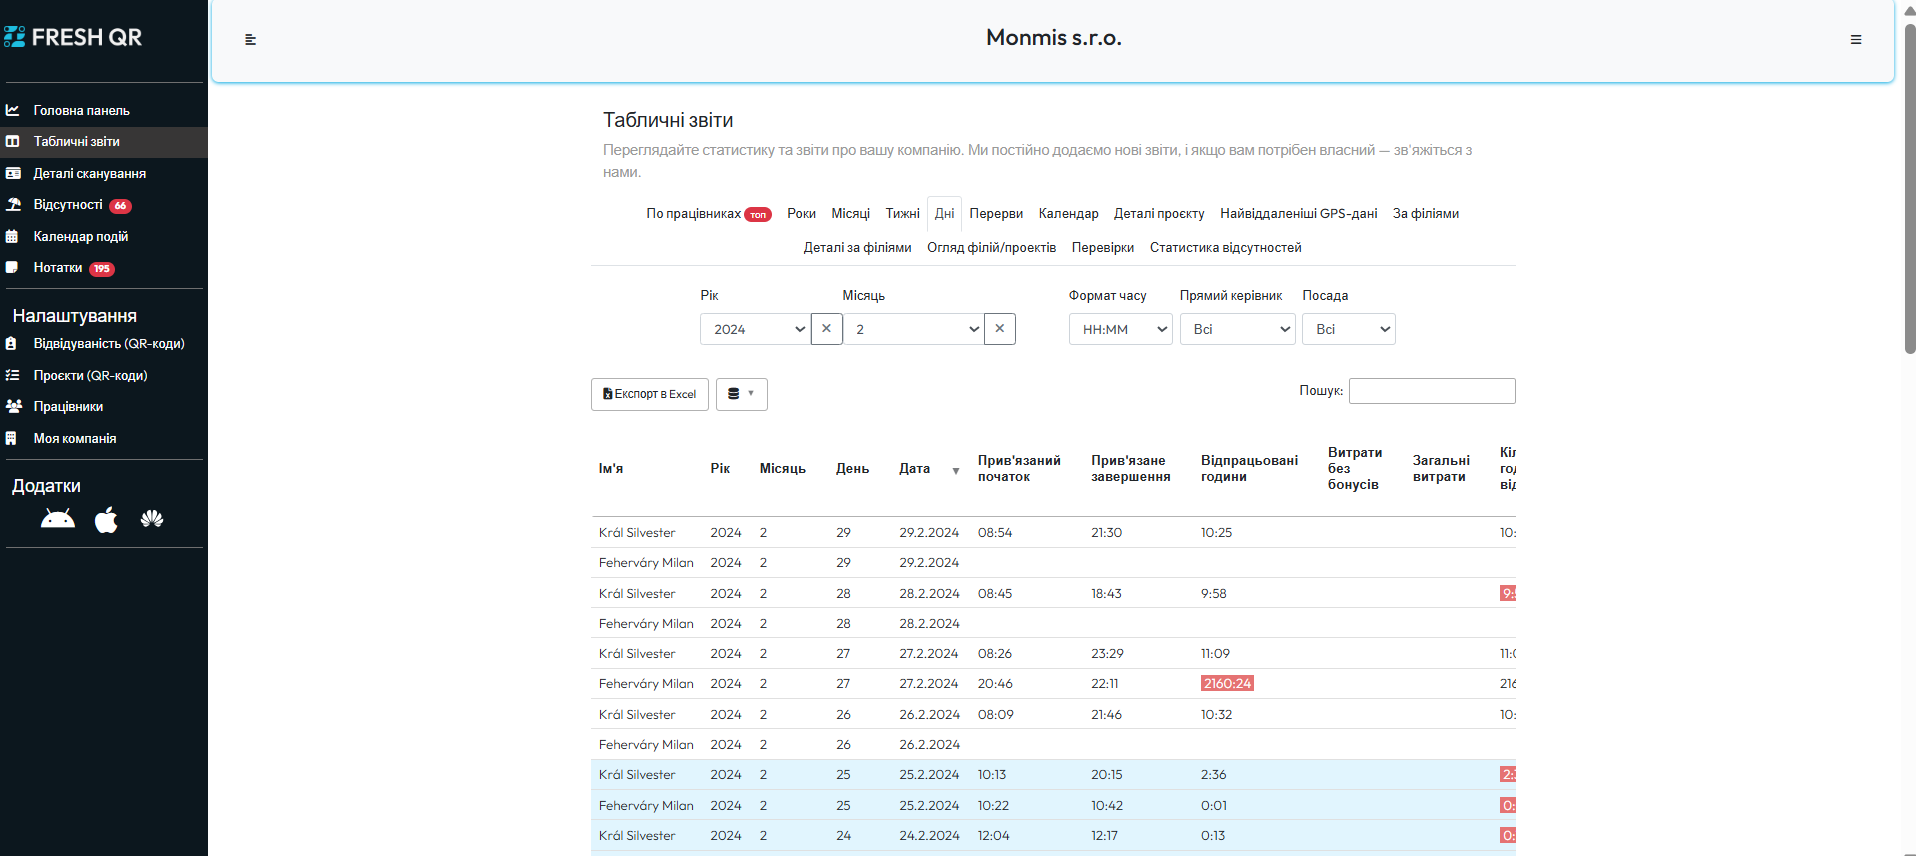Screen dimensions: 1916x856
Task: Open the HH:MM time format dropdown
Action: [1120, 329]
